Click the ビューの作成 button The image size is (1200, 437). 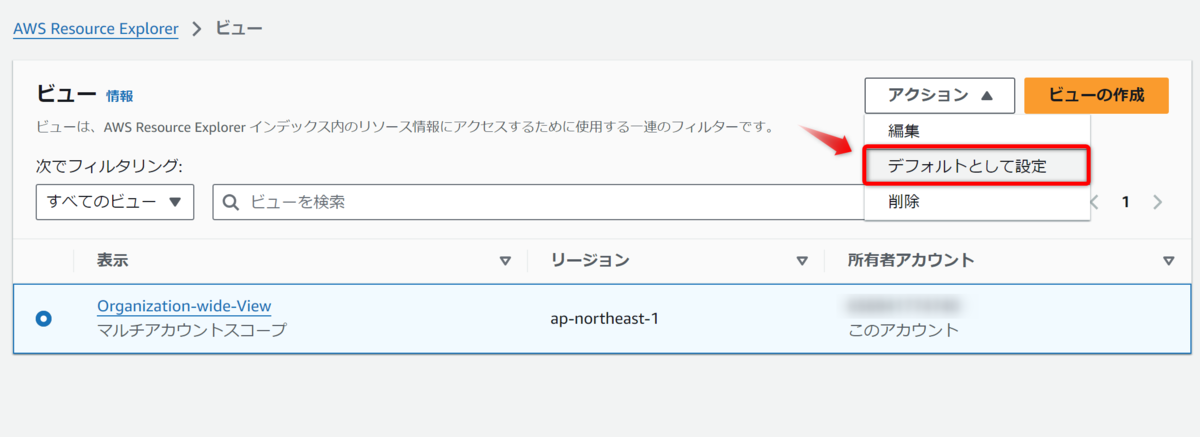(x=1096, y=96)
